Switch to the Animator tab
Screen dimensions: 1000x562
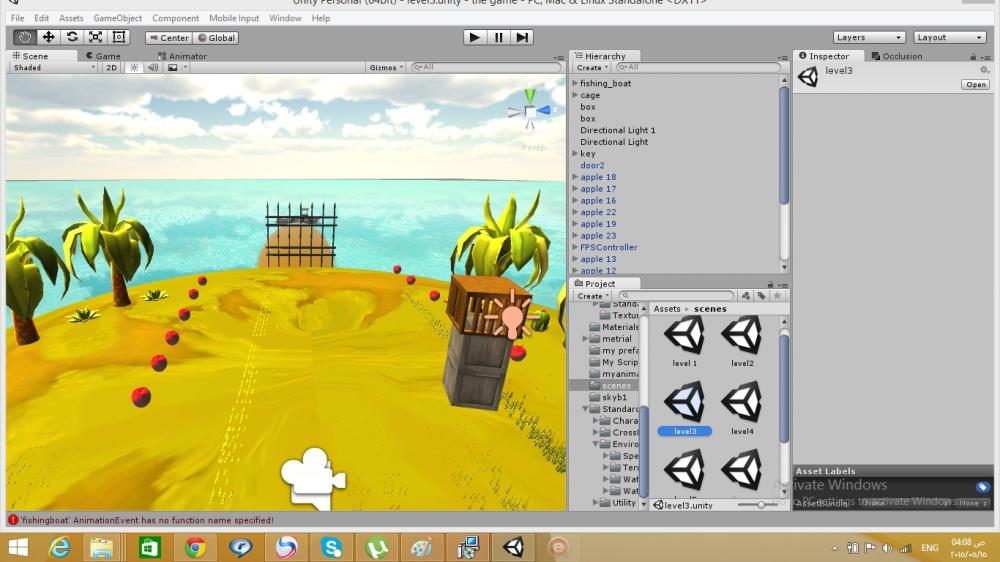tap(182, 55)
